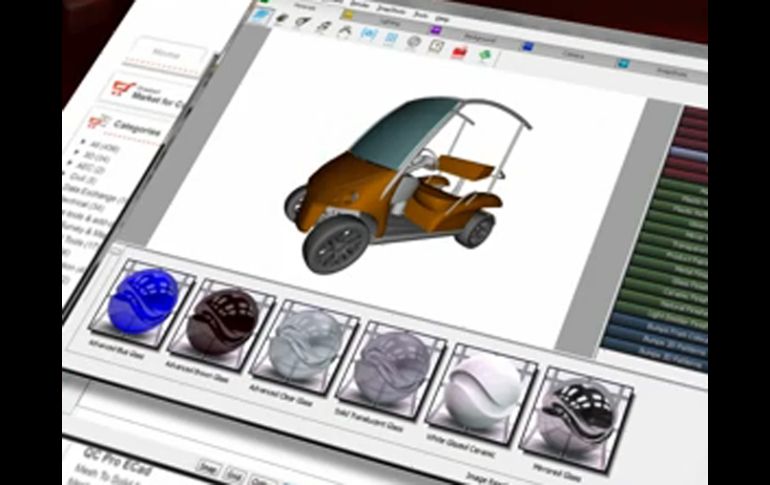This screenshot has width=770, height=485.
Task: Select the Advanced Brown Glass material
Action: tap(220, 318)
